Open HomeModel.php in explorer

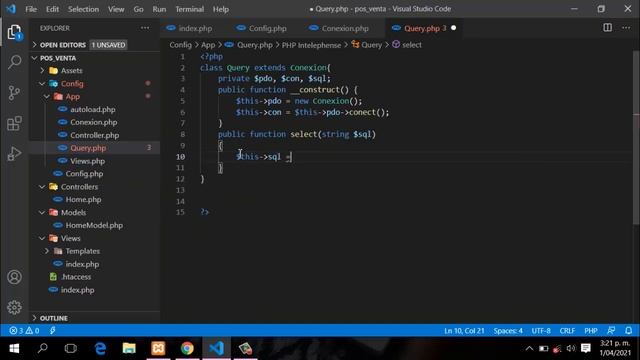(94, 225)
